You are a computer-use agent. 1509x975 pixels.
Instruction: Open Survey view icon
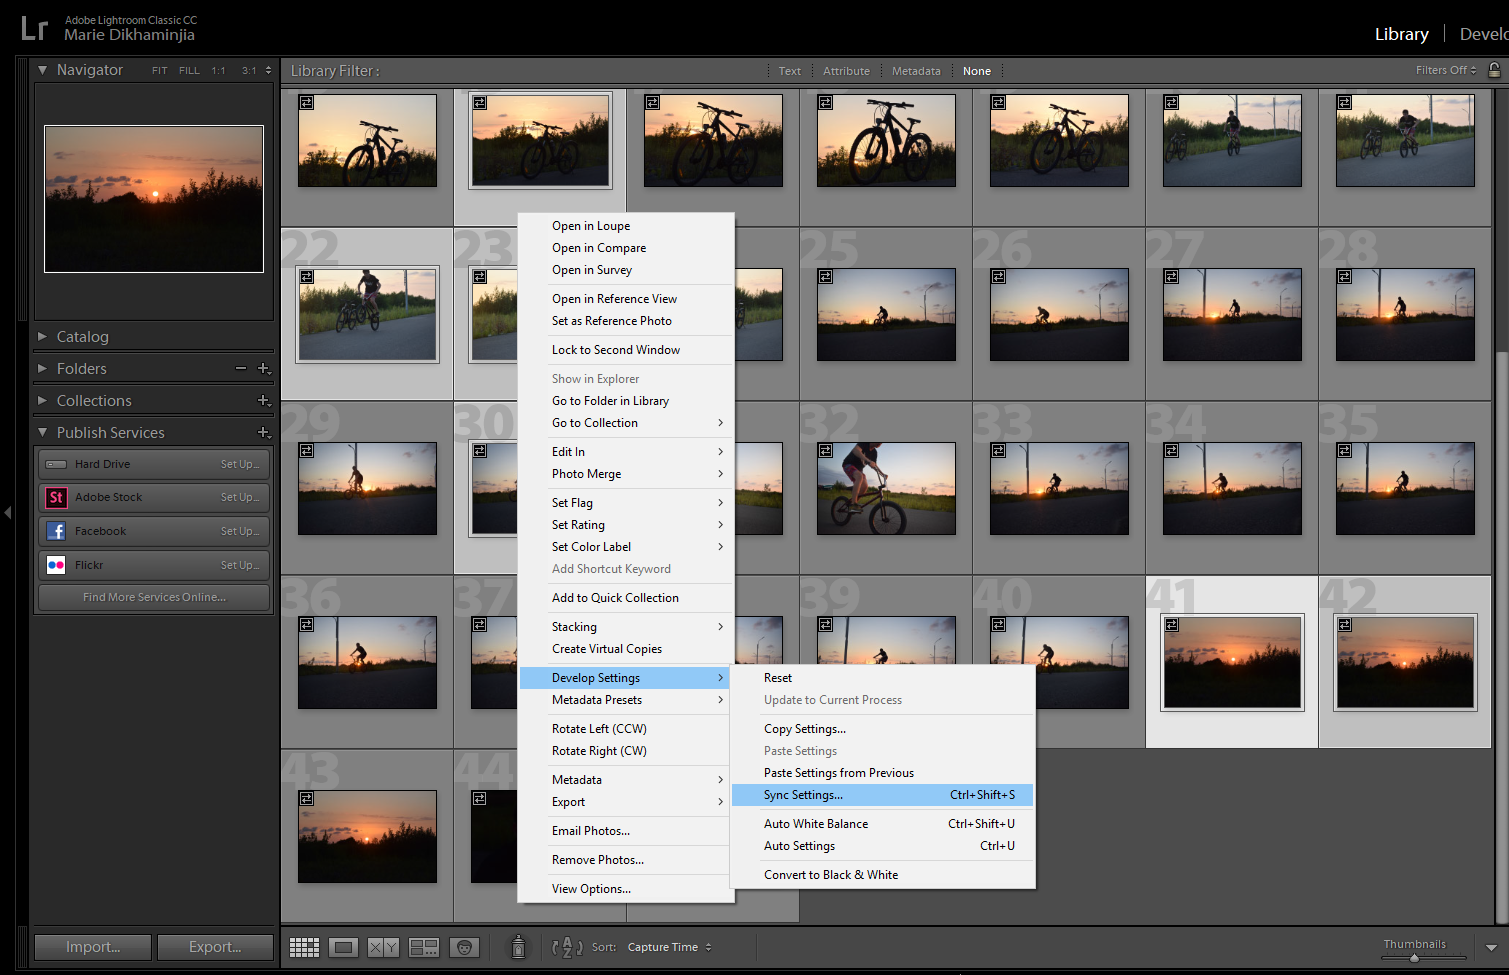[x=424, y=947]
